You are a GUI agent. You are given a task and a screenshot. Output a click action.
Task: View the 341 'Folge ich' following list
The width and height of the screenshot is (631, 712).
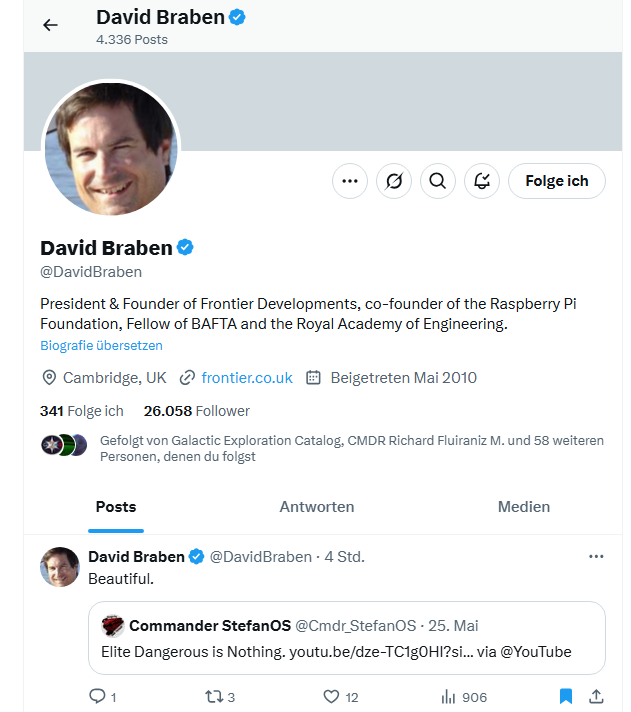(82, 411)
